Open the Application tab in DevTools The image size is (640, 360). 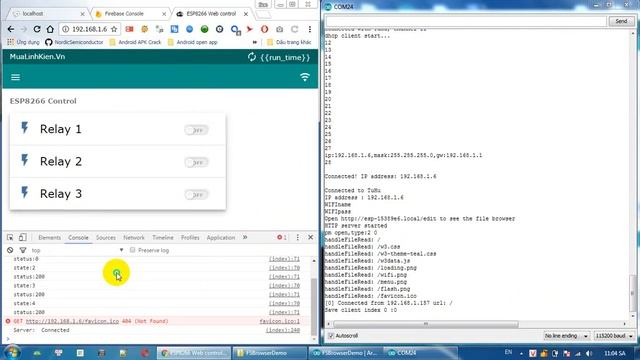(221, 238)
